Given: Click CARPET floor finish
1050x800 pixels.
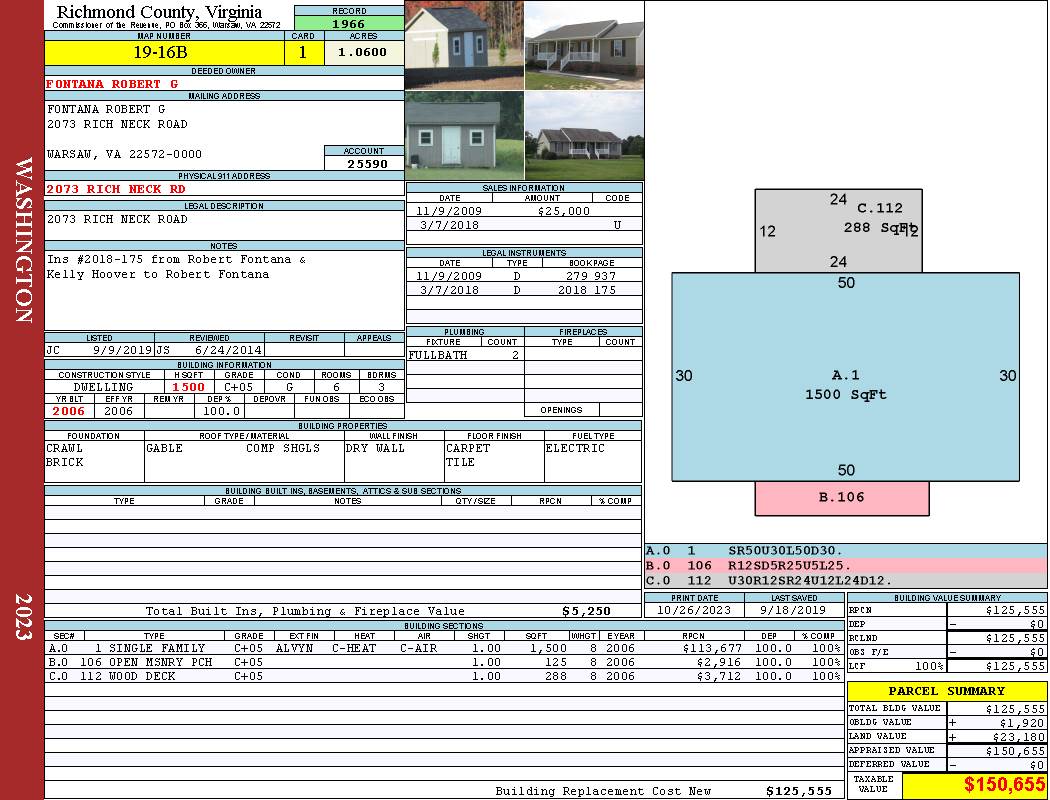Looking at the screenshot, I should 467,448.
